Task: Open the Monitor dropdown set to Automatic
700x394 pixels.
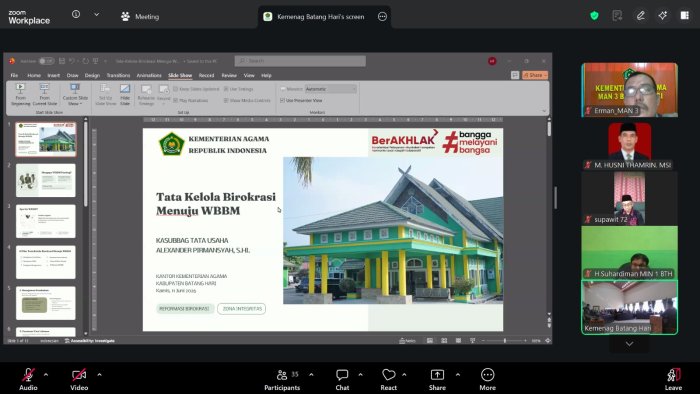Action: point(331,89)
